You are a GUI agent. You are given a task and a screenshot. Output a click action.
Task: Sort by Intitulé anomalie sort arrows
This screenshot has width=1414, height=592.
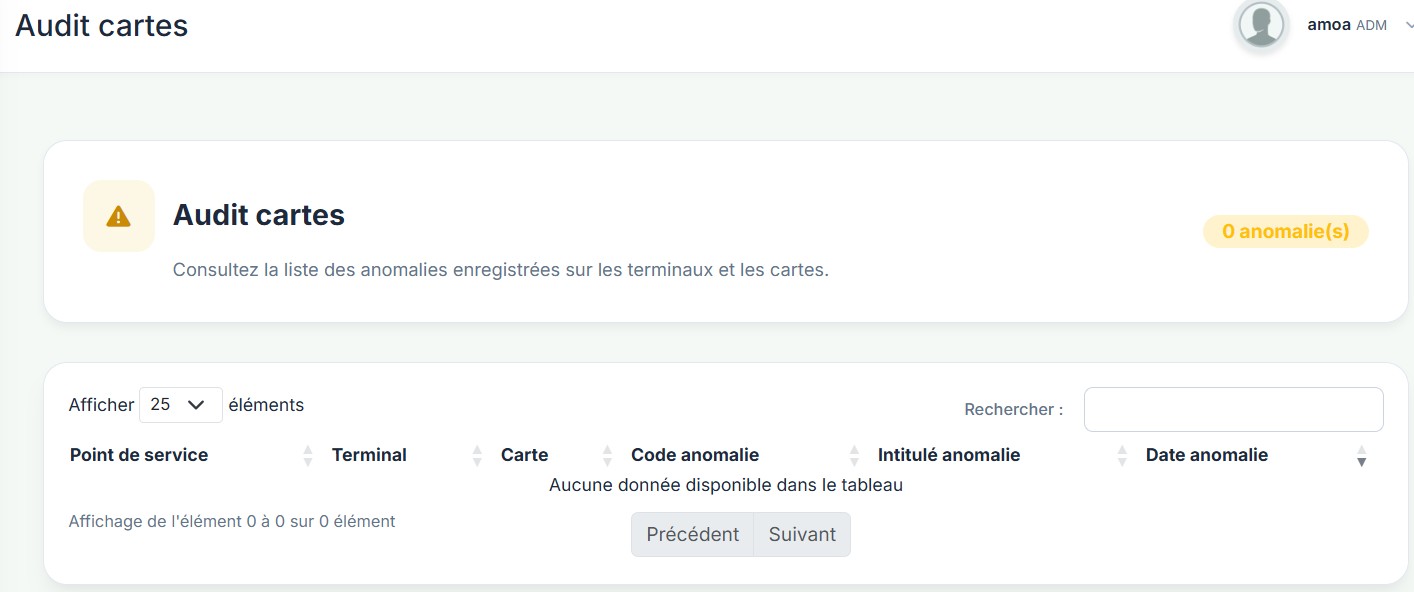1122,456
